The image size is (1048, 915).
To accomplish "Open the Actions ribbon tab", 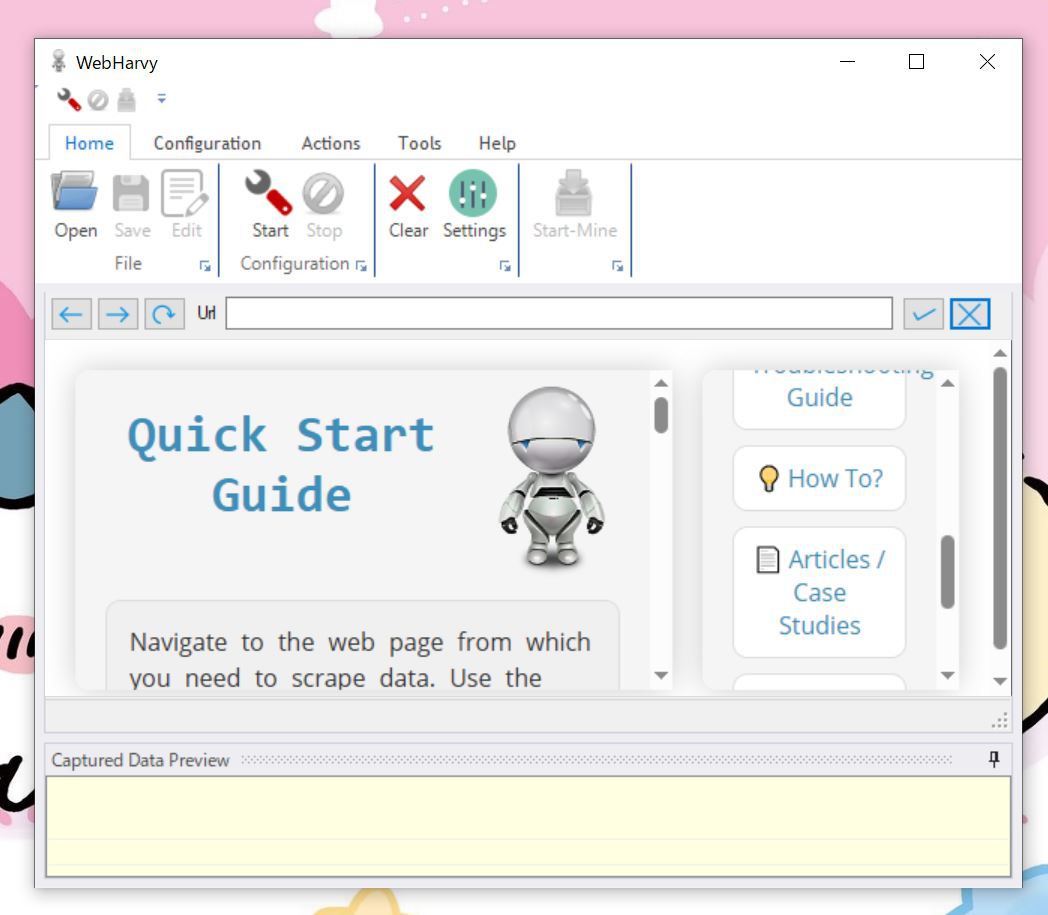I will pos(330,143).
